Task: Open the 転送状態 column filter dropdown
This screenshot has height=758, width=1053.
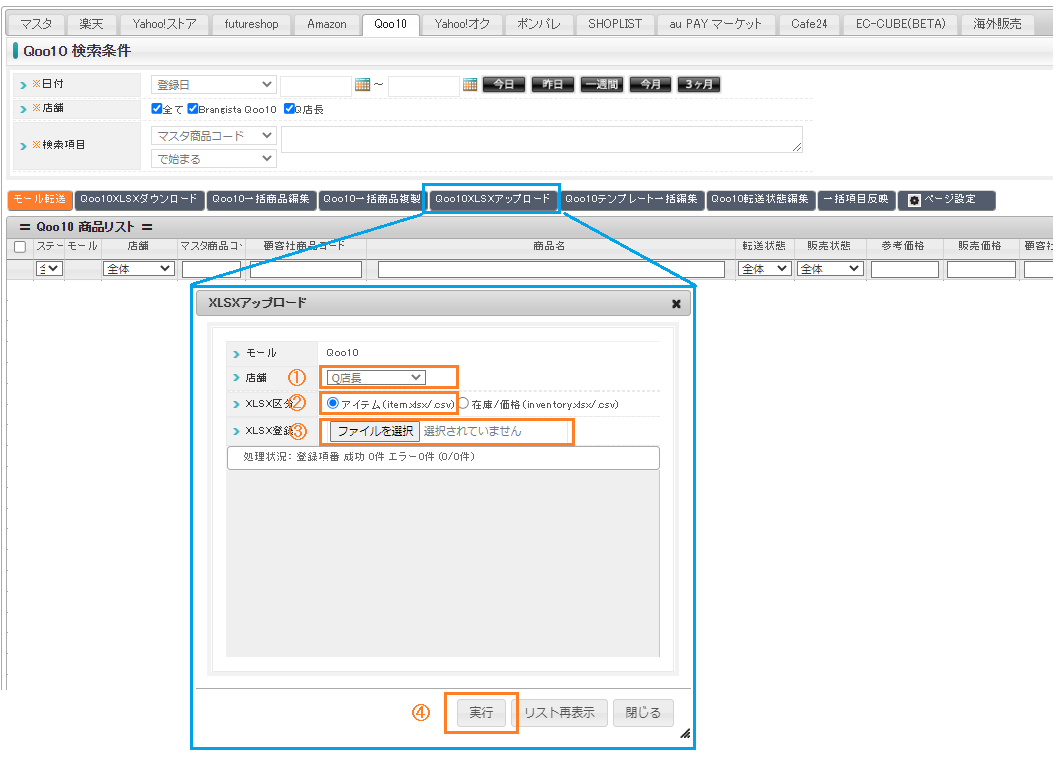Action: pyautogui.click(x=764, y=269)
